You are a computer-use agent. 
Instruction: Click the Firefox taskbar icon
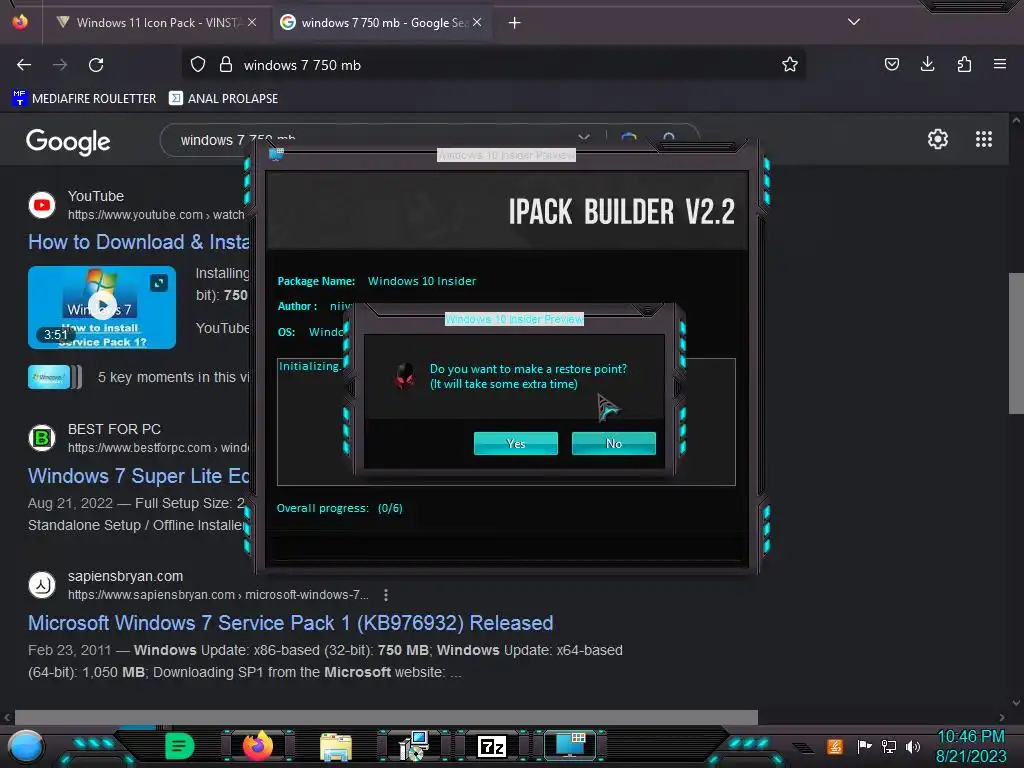tap(257, 746)
